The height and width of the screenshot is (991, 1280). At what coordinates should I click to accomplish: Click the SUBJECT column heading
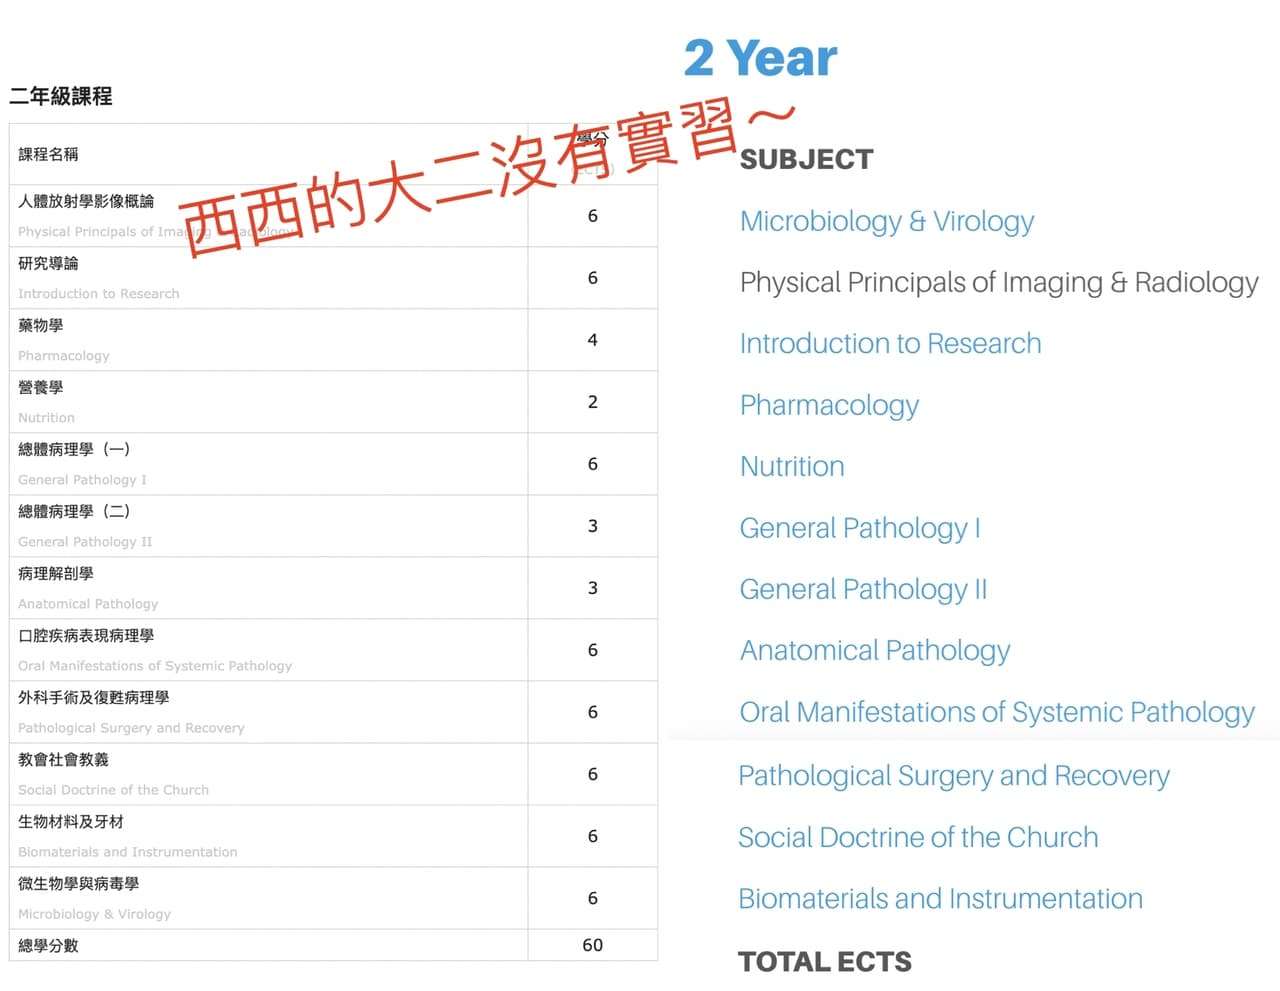pyautogui.click(x=806, y=160)
